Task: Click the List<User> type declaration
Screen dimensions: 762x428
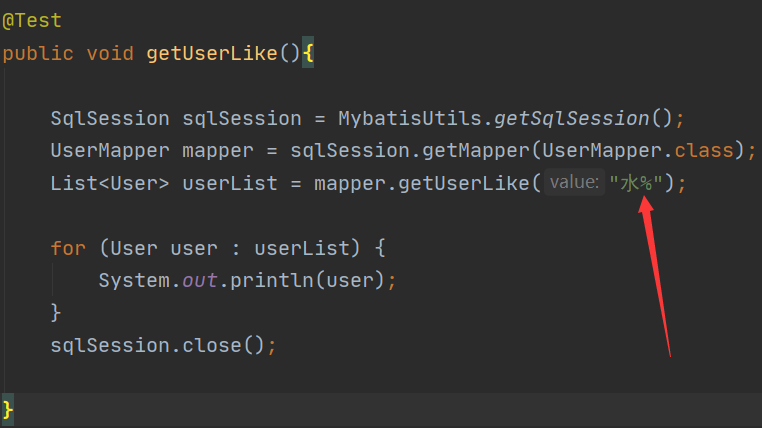Action: tap(110, 183)
